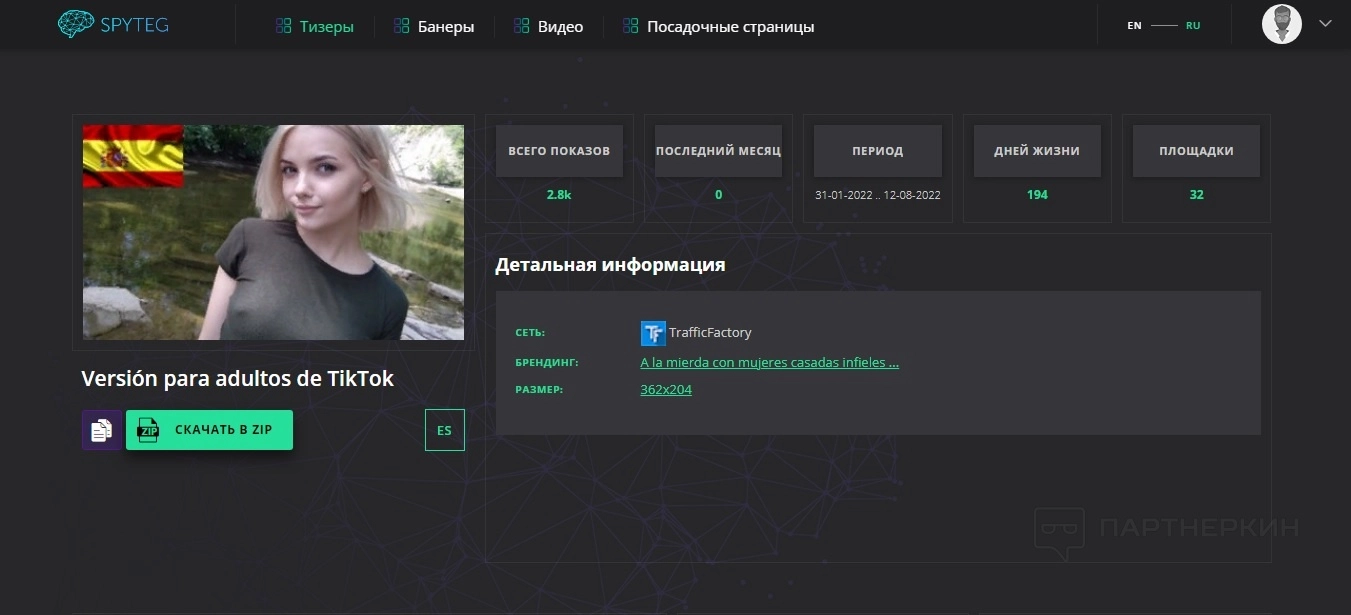
Task: Click the ПОСЛЕДНИЙ МЕСЯЦ stat tile
Action: (x=718, y=151)
